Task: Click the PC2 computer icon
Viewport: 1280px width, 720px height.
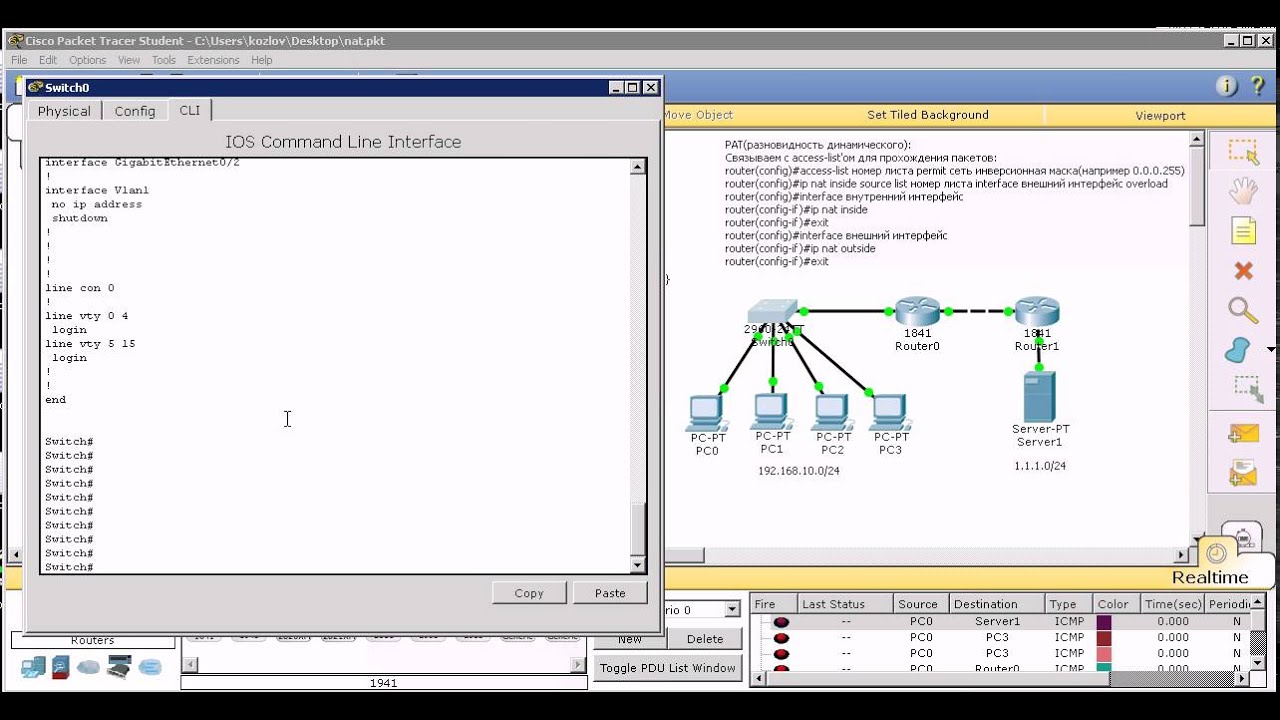Action: (831, 412)
